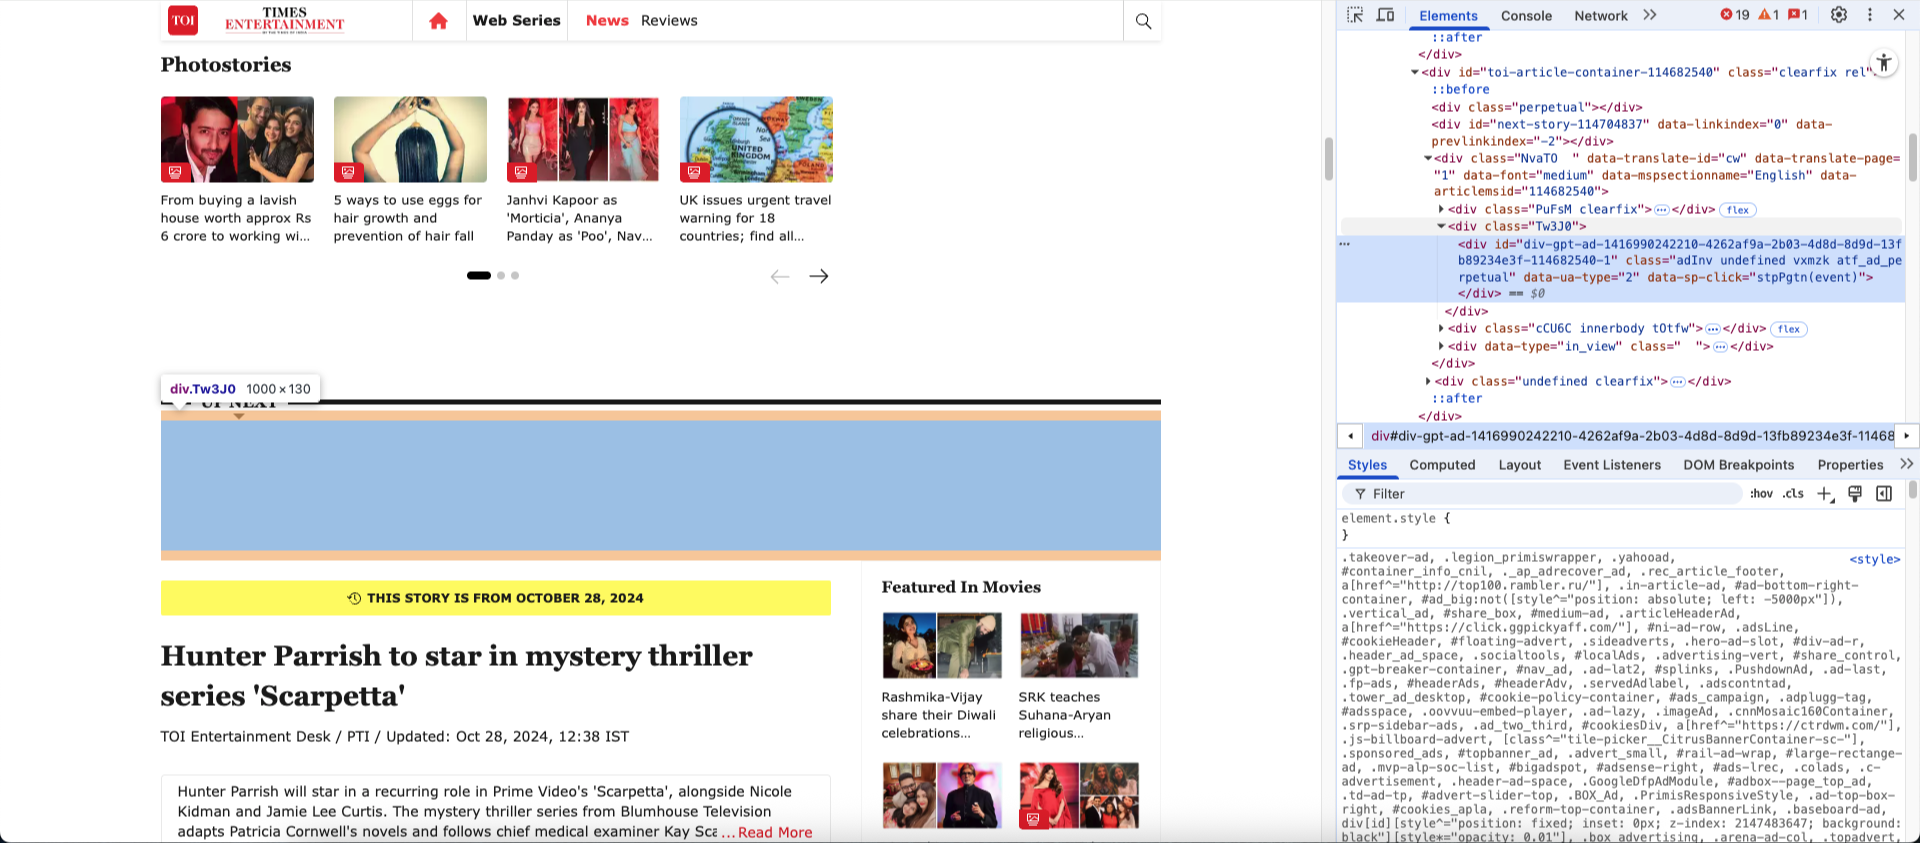Toggle the :hov element state button
This screenshot has height=843, width=1920.
tap(1761, 494)
